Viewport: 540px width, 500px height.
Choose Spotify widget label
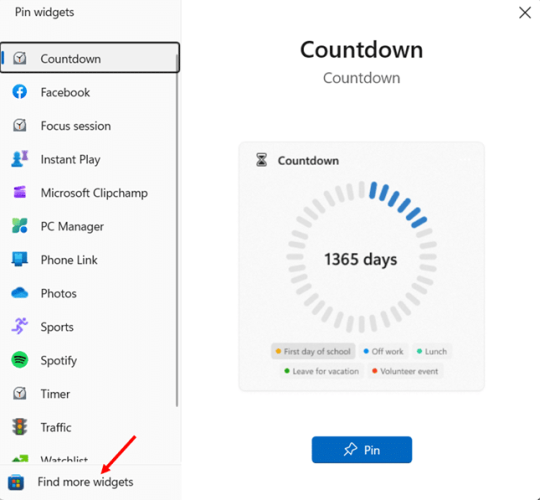coord(59,361)
